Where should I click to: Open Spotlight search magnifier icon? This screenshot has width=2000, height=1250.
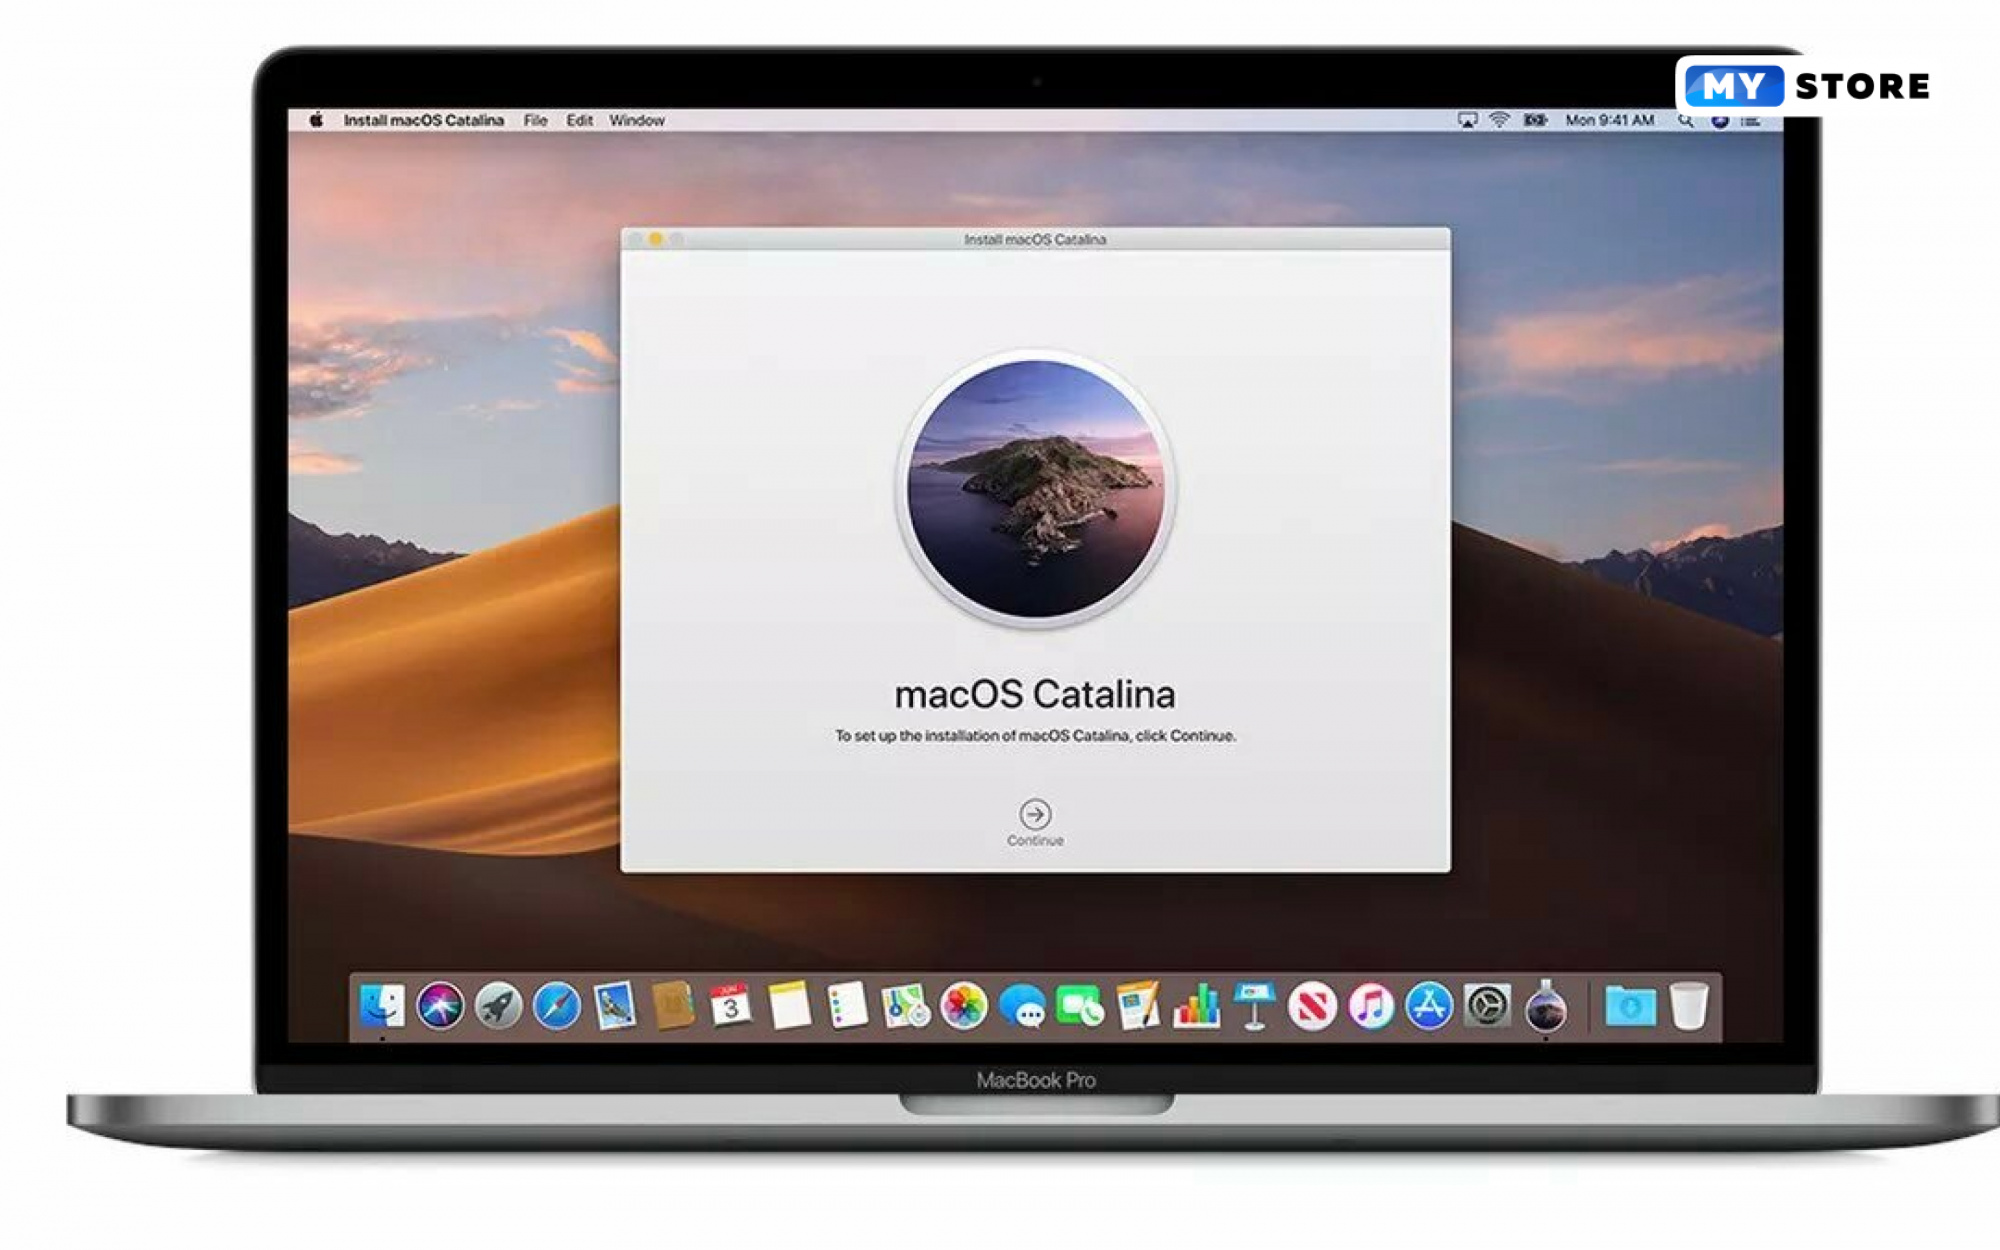coord(1686,120)
